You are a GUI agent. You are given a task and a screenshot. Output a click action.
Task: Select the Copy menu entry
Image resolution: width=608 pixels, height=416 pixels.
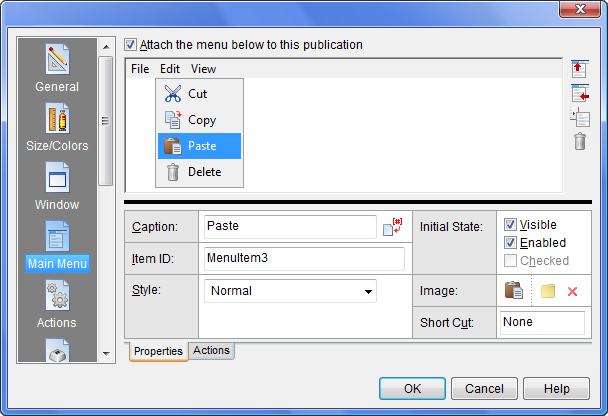[201, 120]
